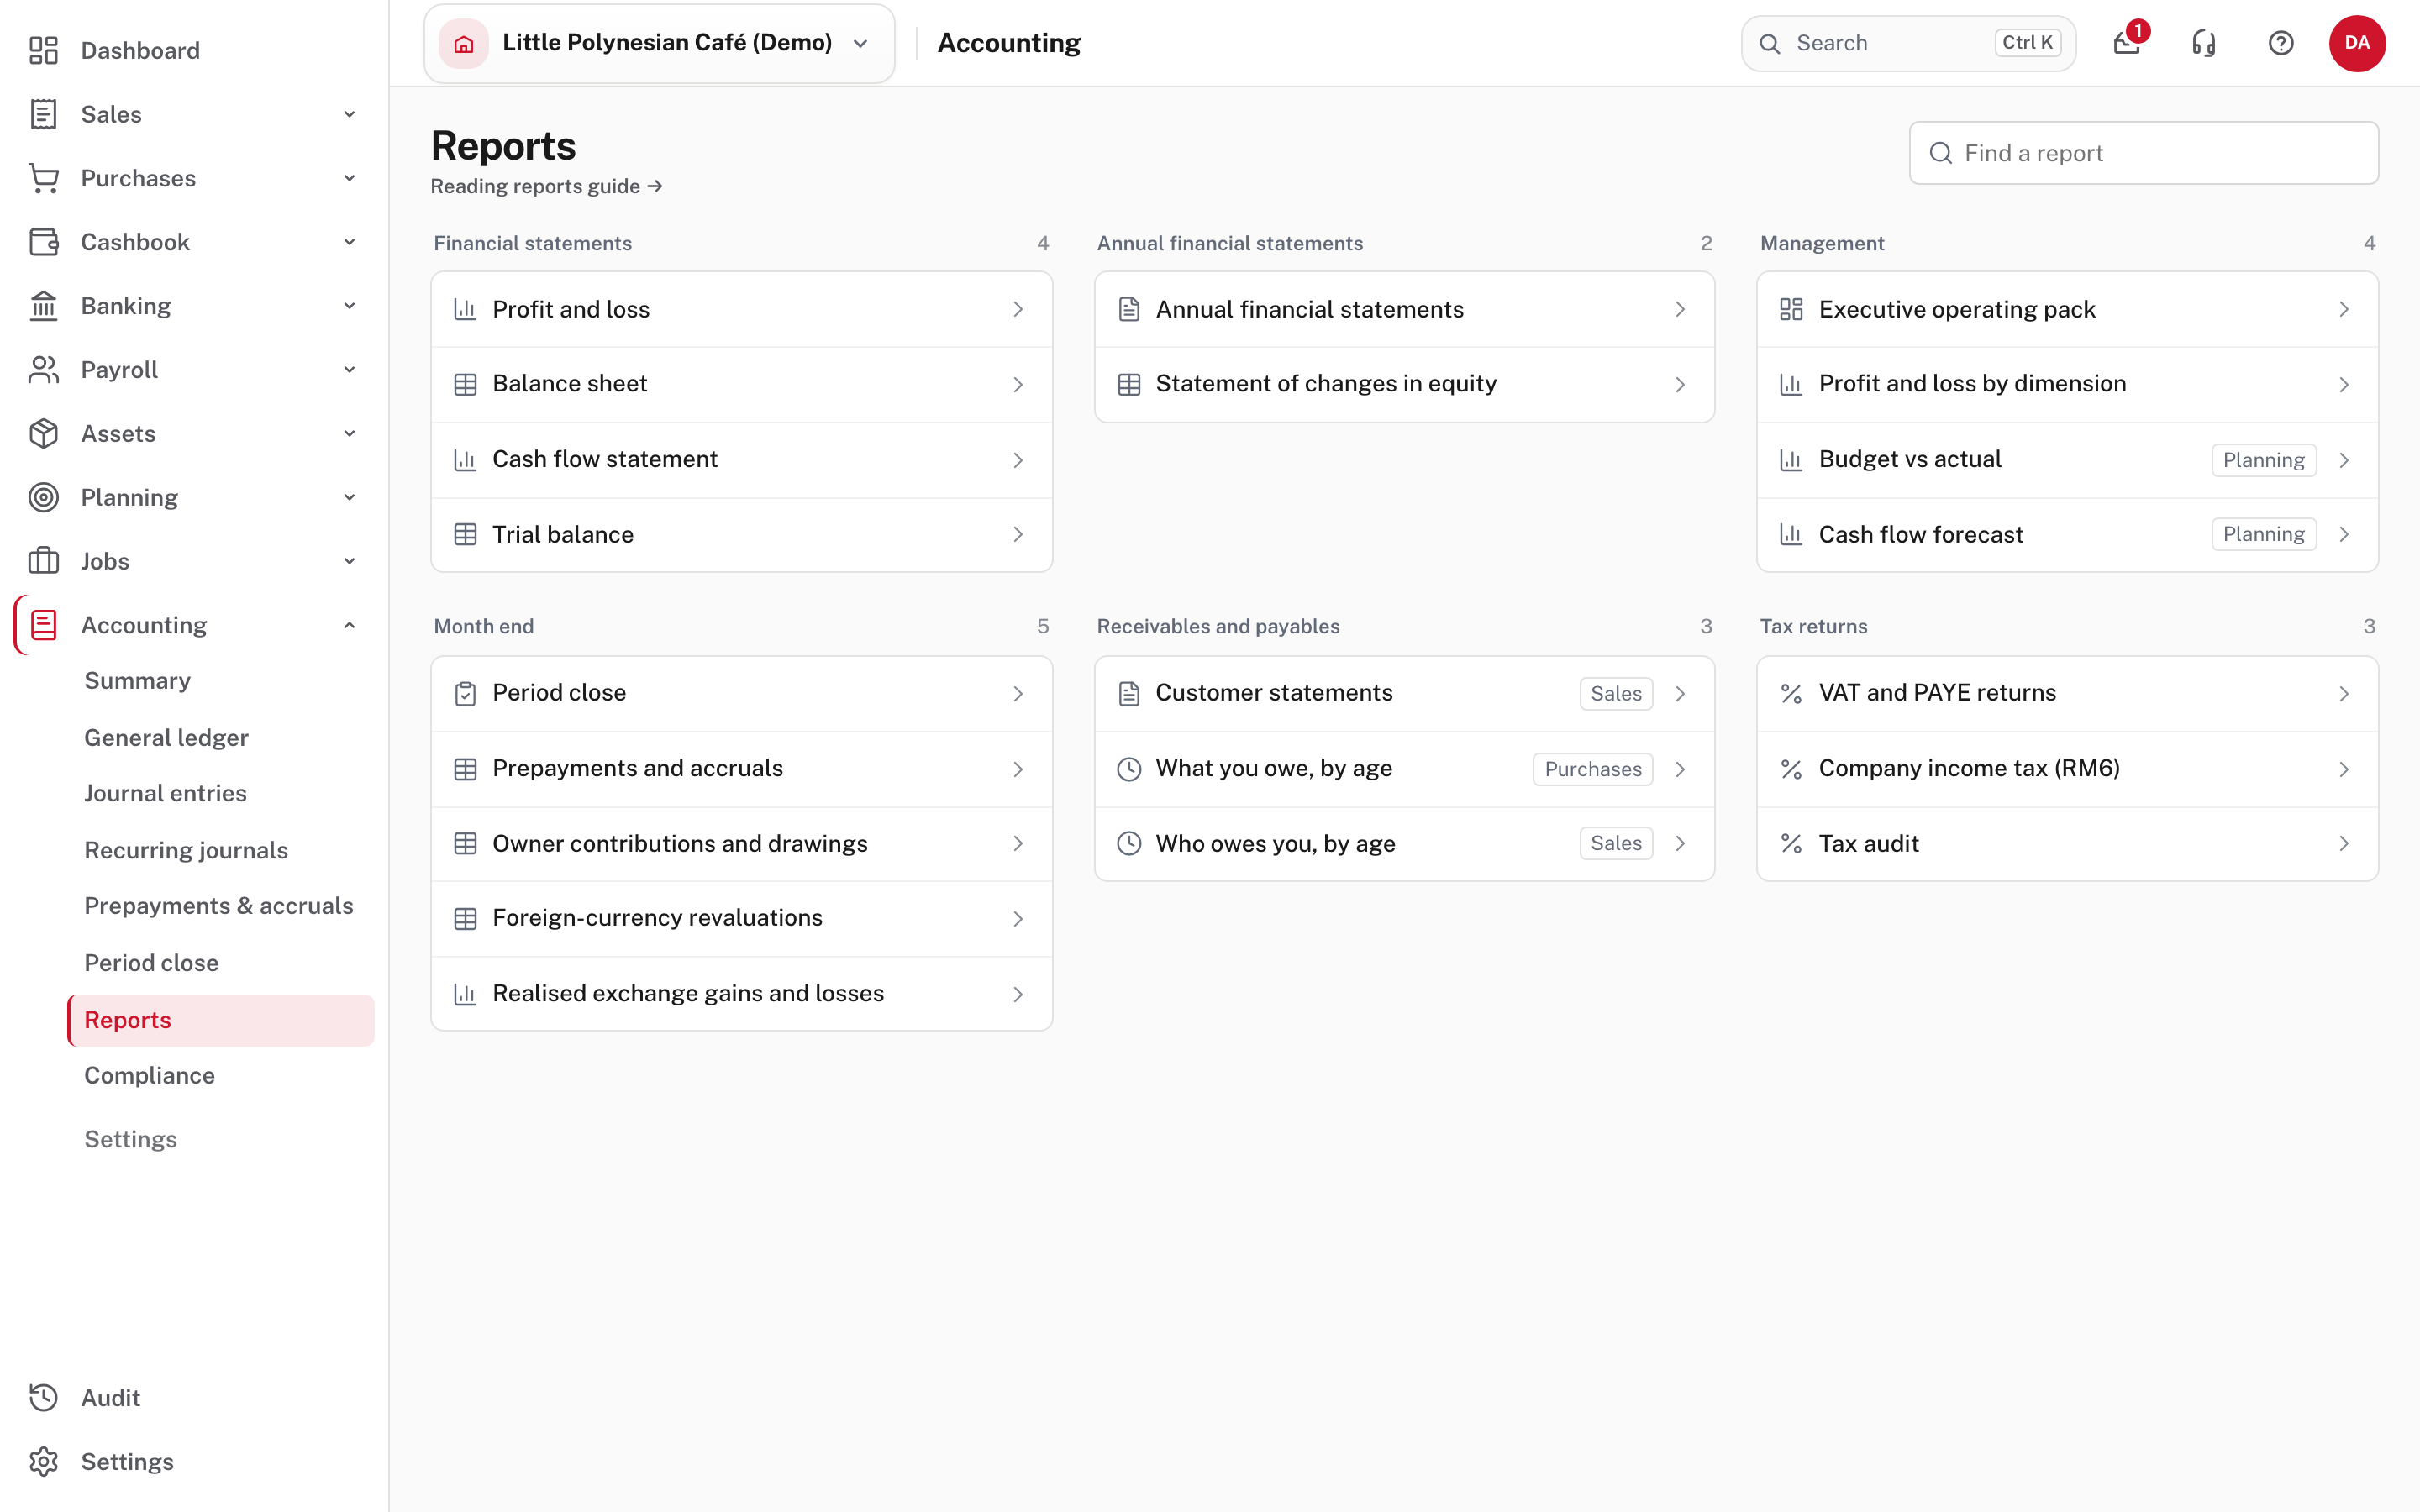Expand the Purchases menu chevron
The height and width of the screenshot is (1512, 2420).
[x=349, y=178]
